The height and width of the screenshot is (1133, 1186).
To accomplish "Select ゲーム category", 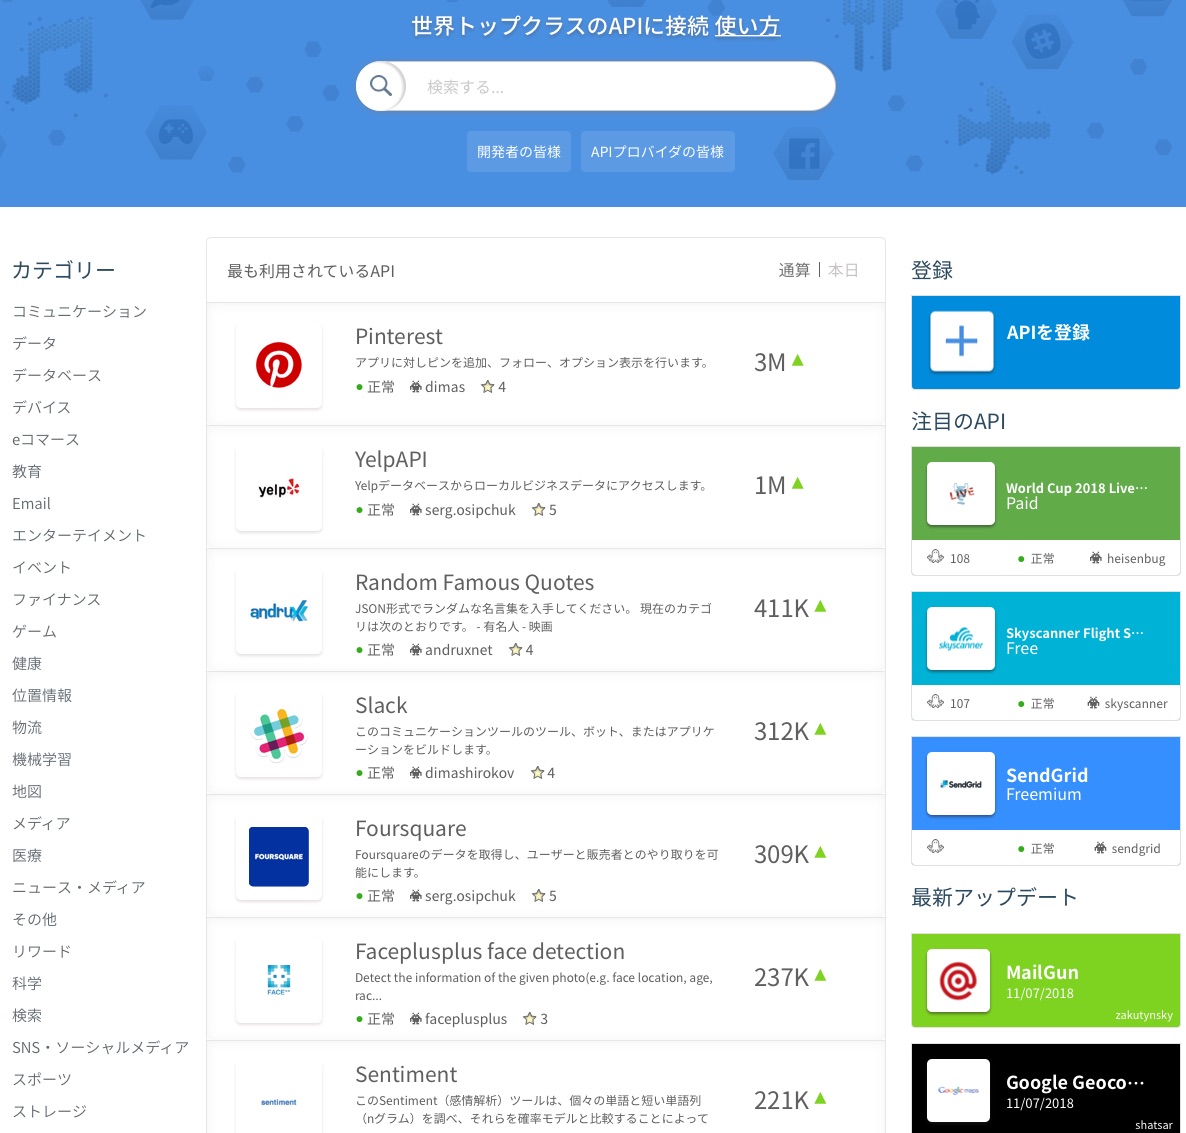I will (x=34, y=632).
